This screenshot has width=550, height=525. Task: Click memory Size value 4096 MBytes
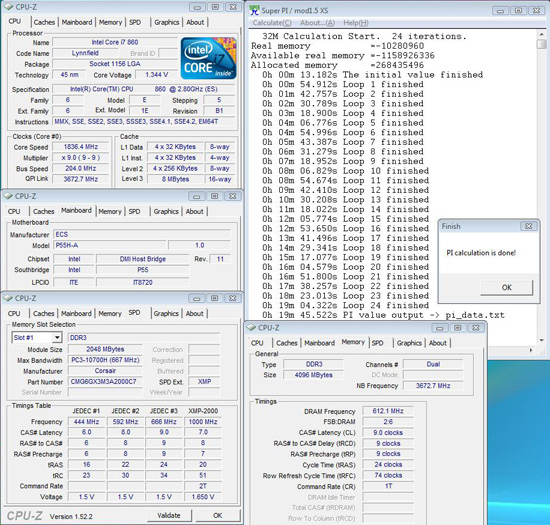[x=313, y=375]
